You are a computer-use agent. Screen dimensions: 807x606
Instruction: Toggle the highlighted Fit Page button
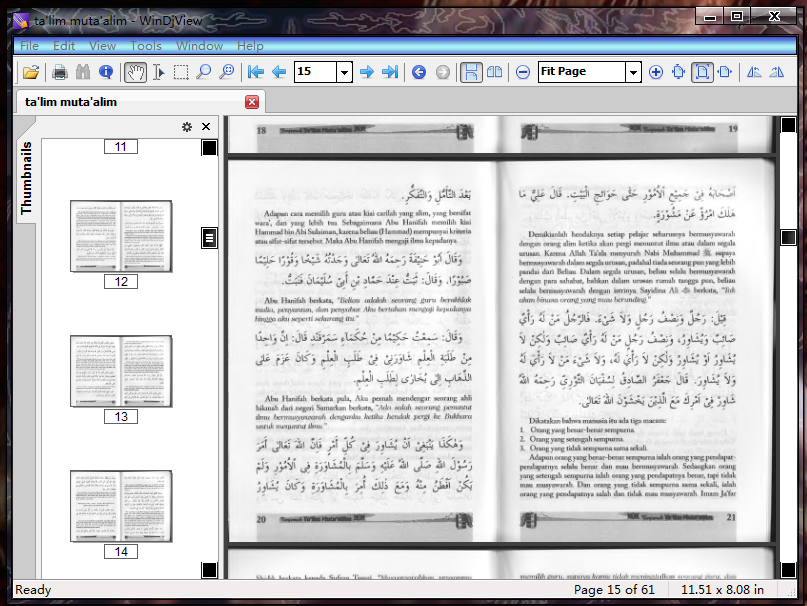pos(702,72)
